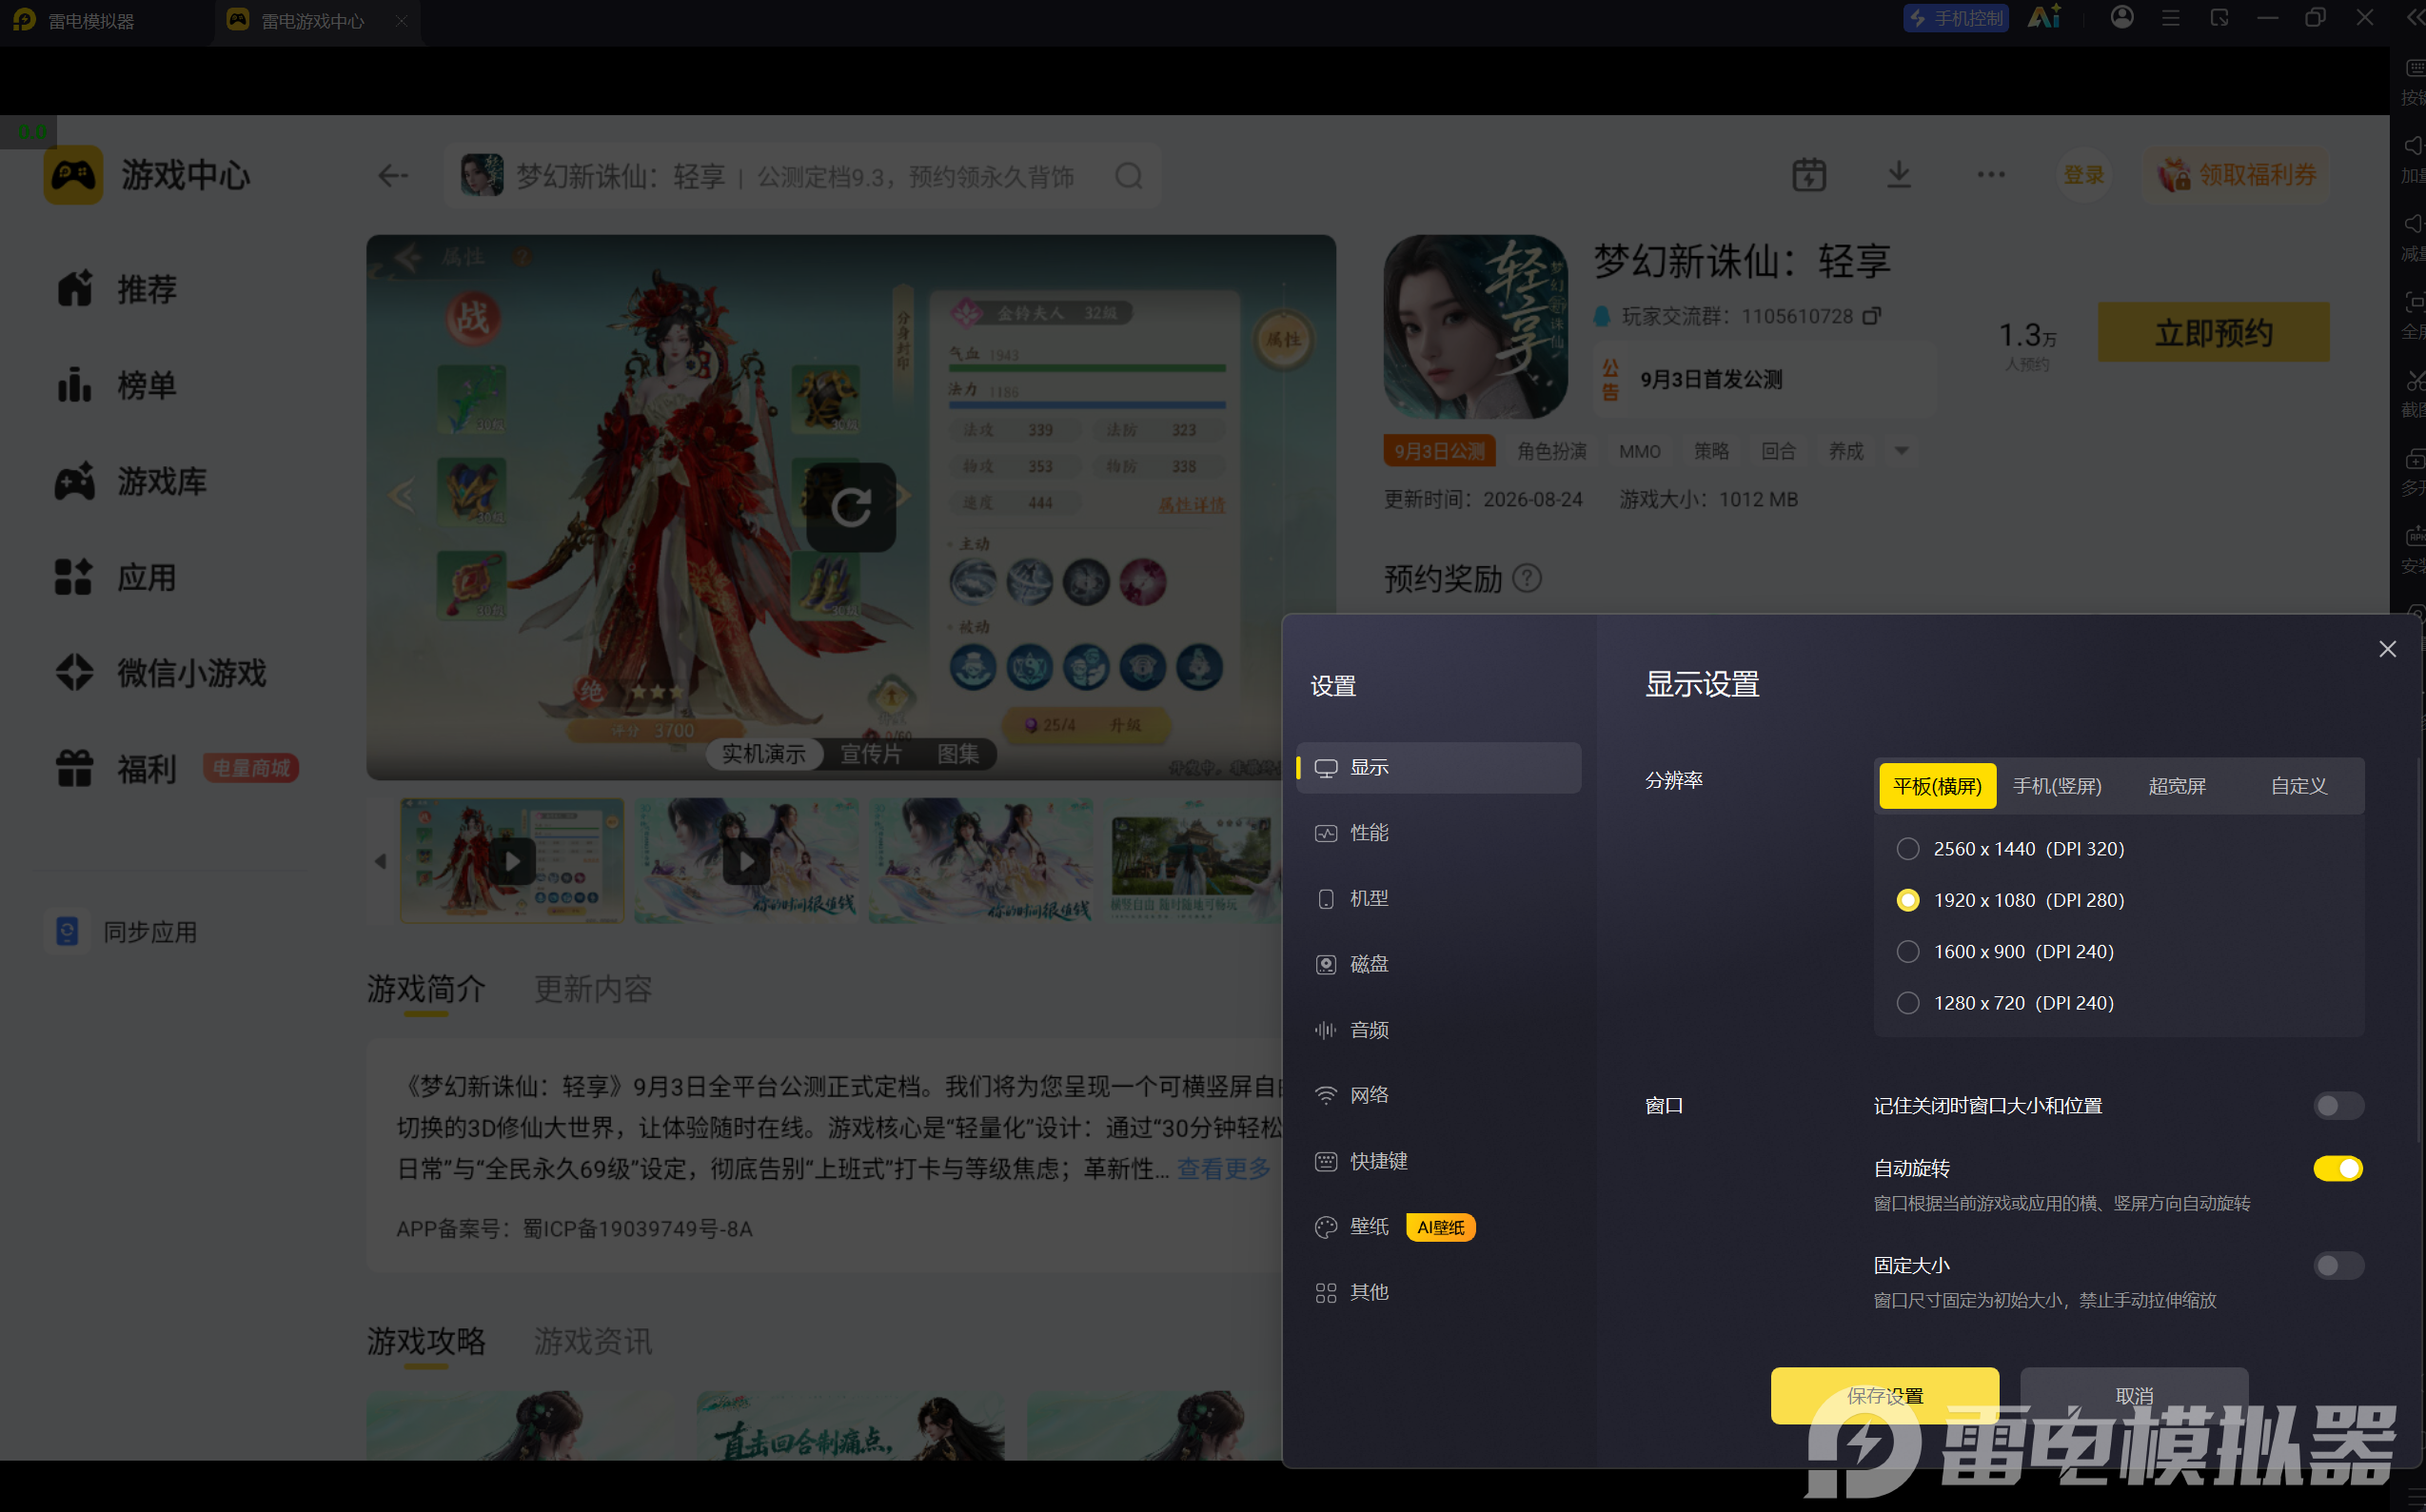Switch to the 游戏简介 tab
The image size is (2426, 1512).
pos(426,989)
